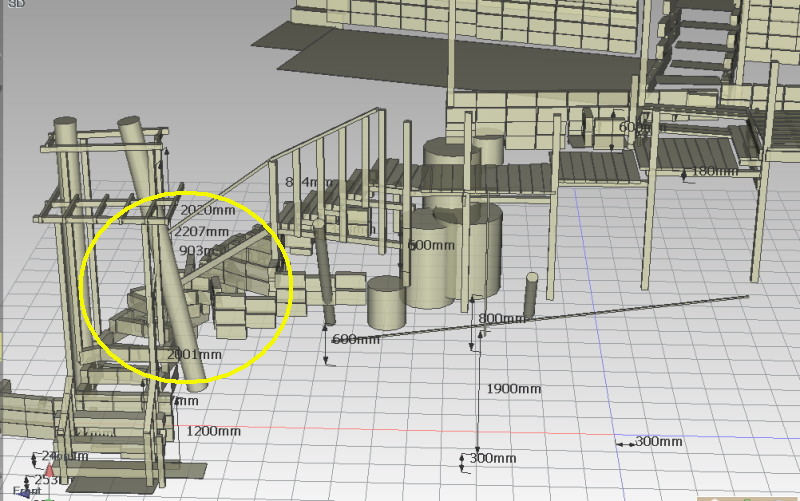Image resolution: width=800 pixels, height=501 pixels.
Task: Select the long thin rod lying on the ground
Action: tap(600, 313)
